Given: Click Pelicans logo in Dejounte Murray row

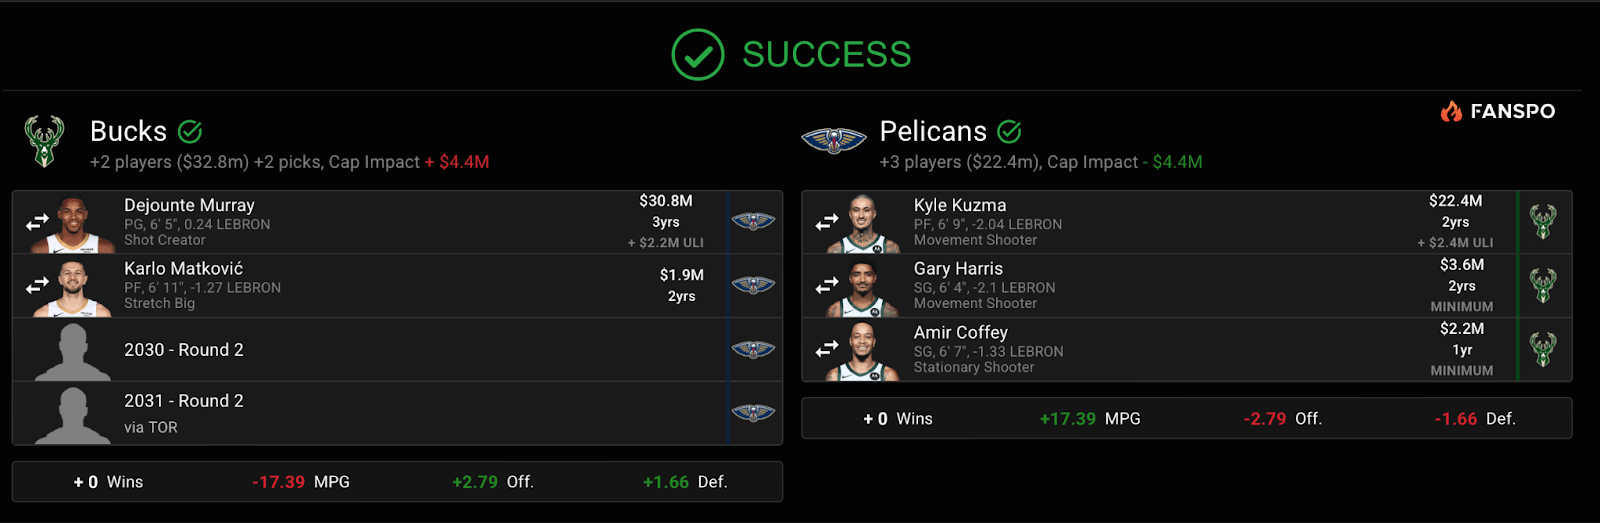Looking at the screenshot, I should [x=753, y=222].
